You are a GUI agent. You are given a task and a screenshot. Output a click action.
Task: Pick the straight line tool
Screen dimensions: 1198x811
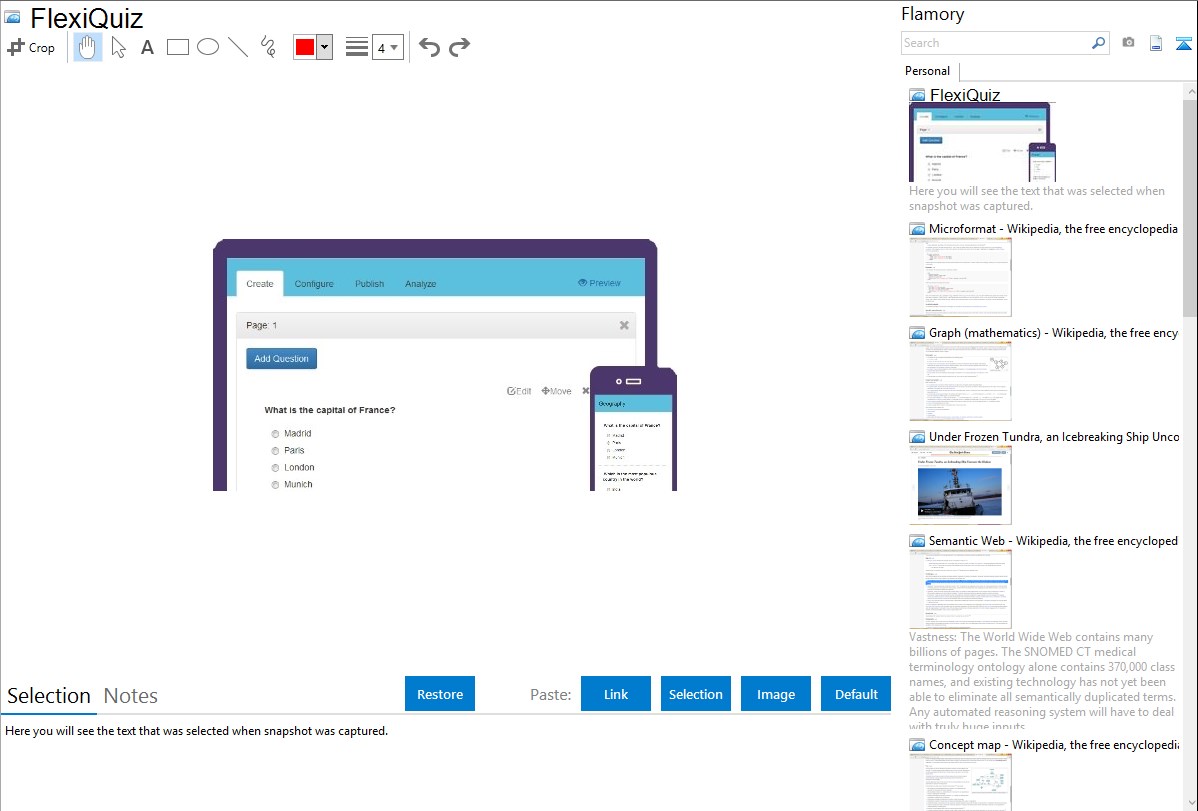coord(238,47)
